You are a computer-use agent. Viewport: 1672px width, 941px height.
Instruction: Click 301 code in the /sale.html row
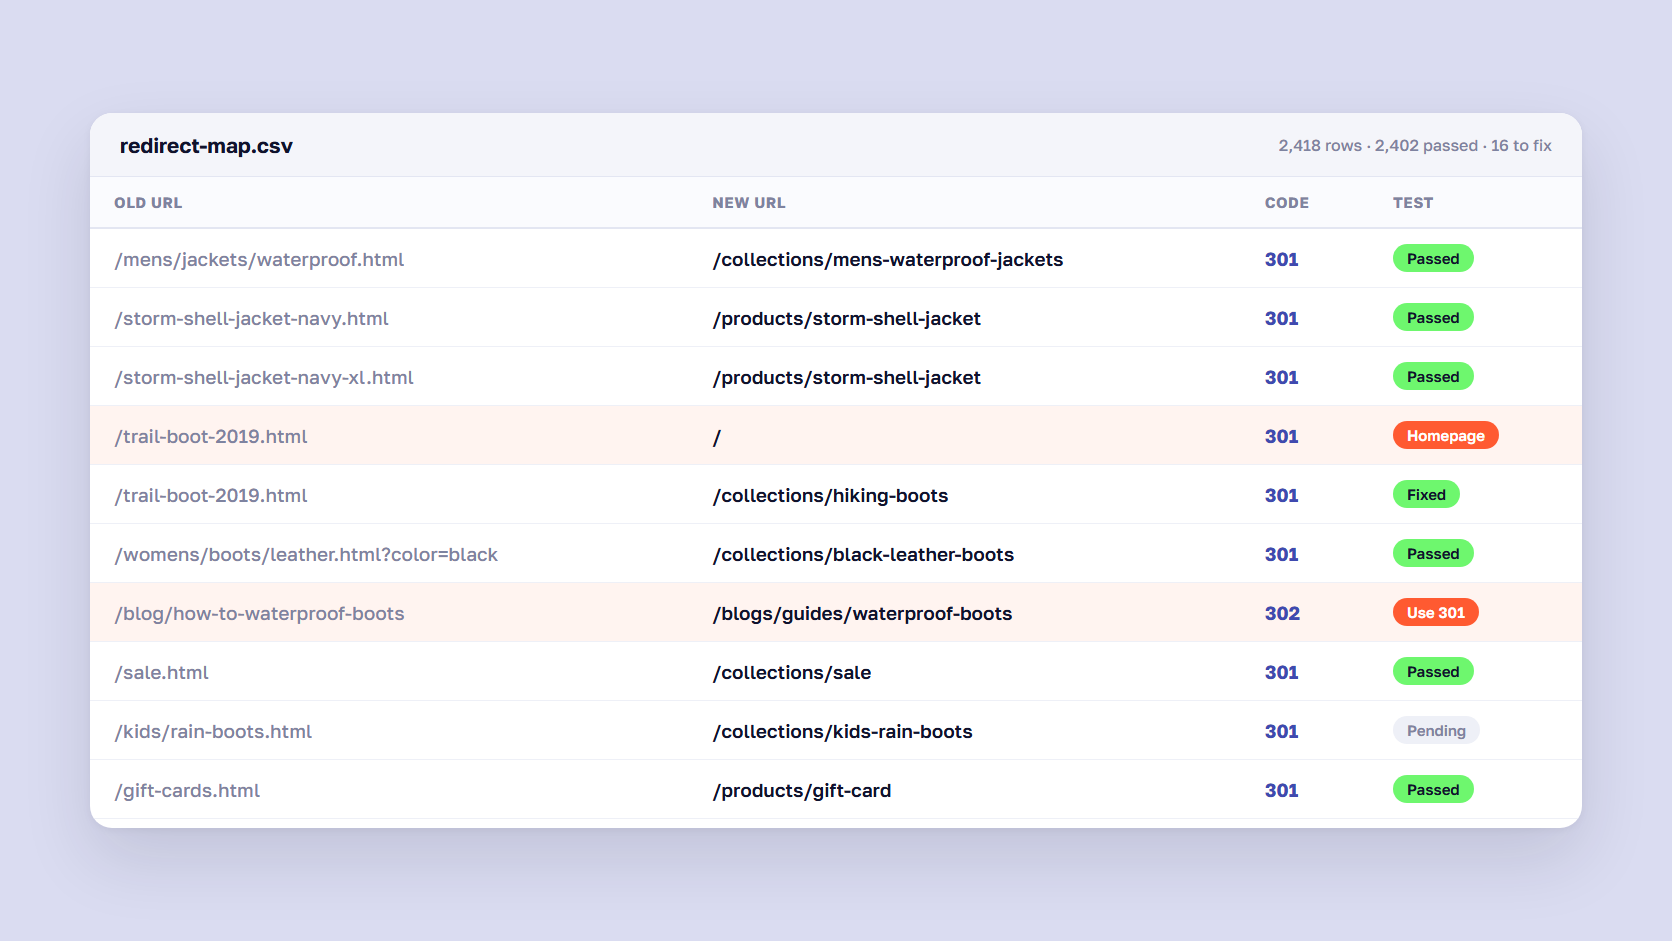1282,673
